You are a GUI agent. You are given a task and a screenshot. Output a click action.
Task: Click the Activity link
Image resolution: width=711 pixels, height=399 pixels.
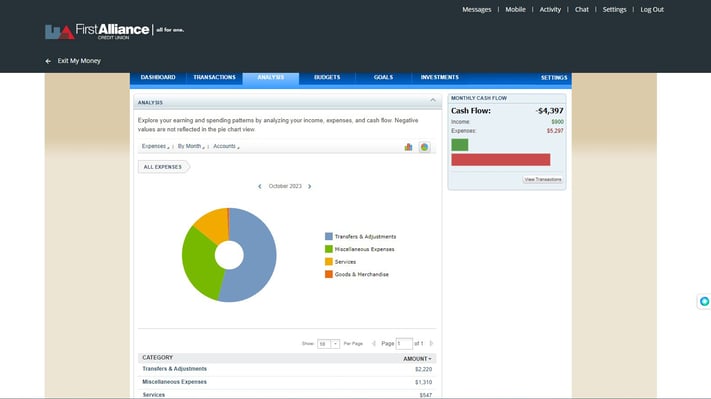click(550, 10)
